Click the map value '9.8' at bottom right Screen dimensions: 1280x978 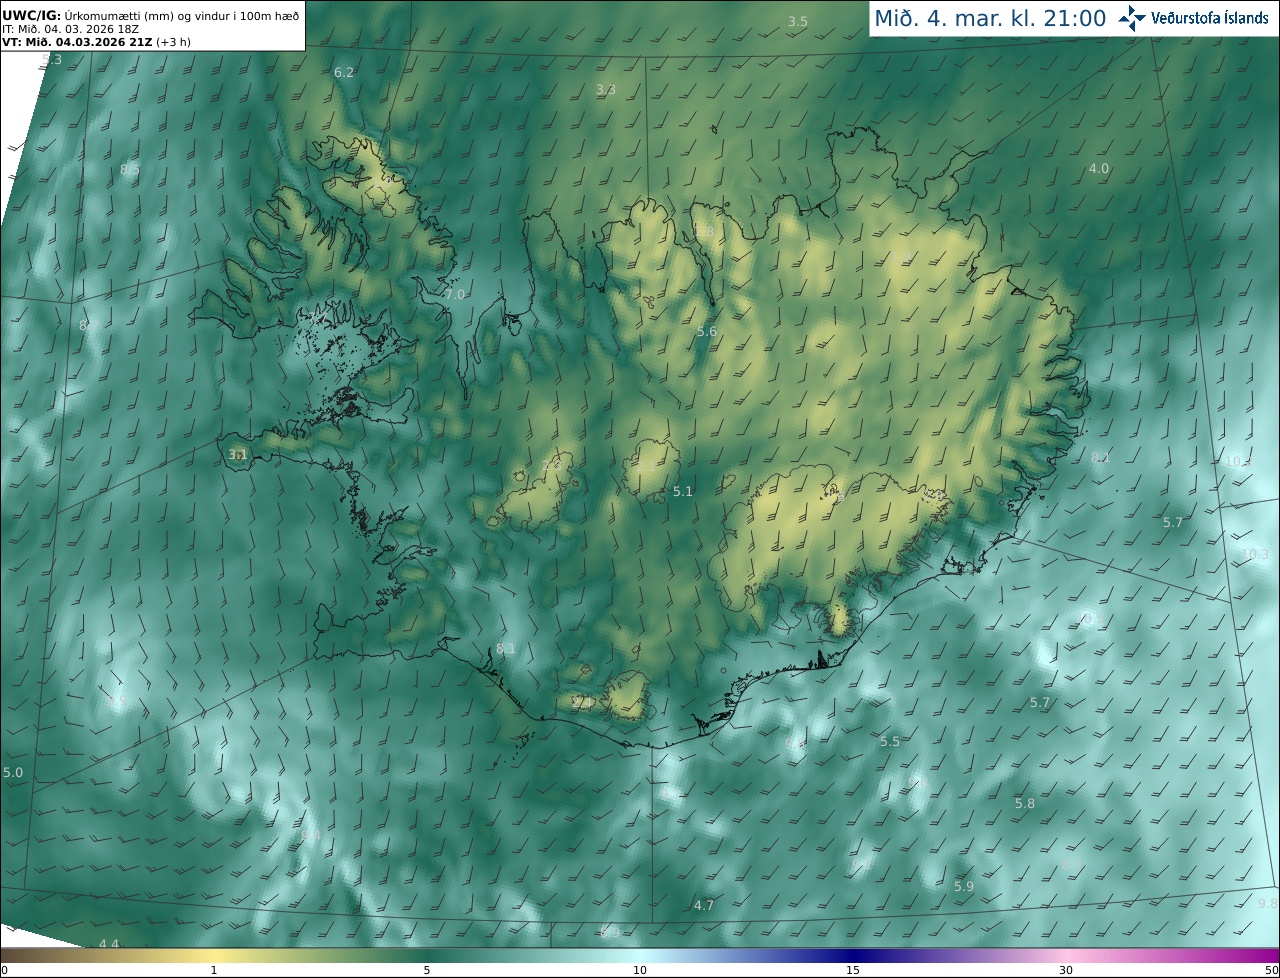click(1268, 903)
